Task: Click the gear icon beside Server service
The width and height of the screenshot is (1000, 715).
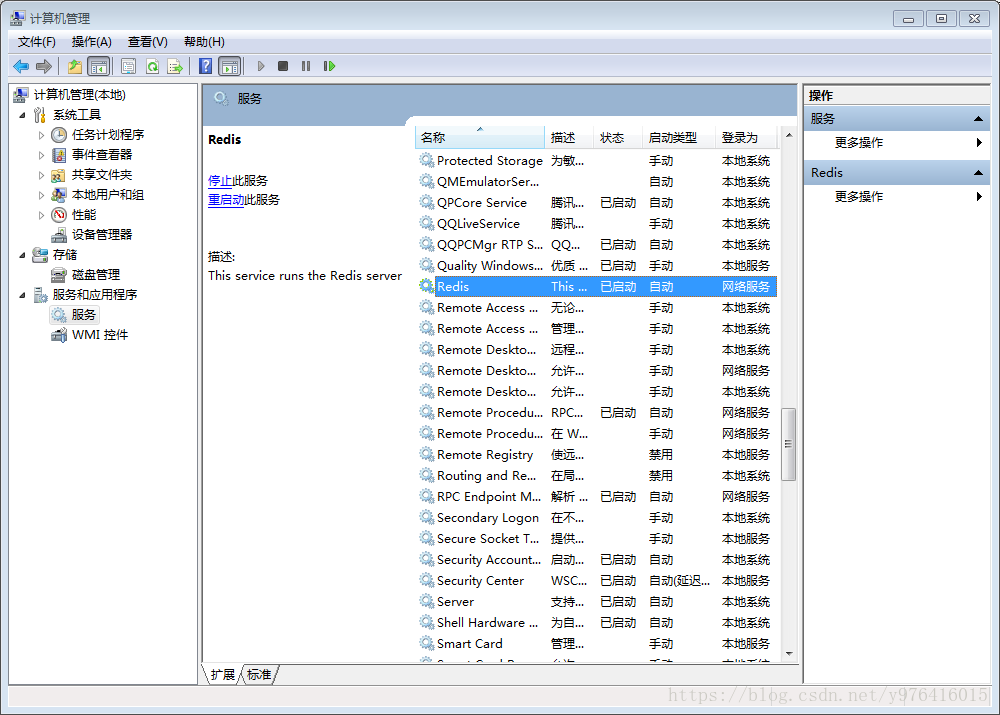Action: point(427,601)
